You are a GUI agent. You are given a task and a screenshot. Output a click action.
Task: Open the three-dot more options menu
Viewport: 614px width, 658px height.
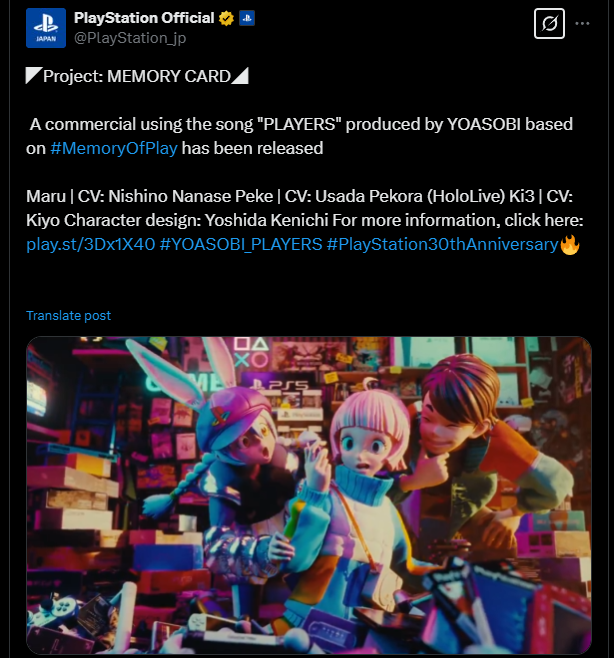[x=582, y=24]
